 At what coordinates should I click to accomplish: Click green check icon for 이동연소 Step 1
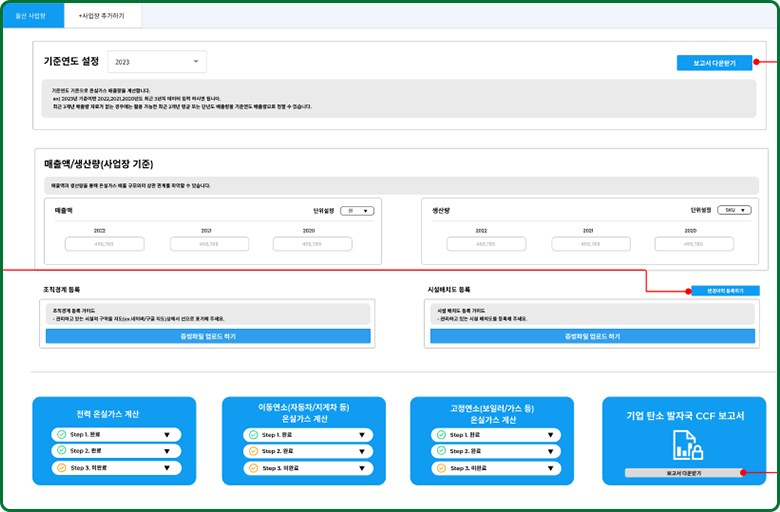(252, 435)
